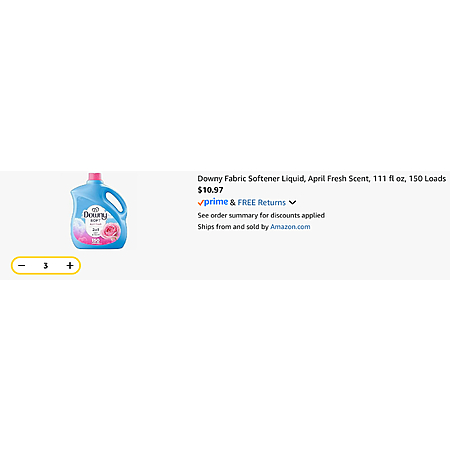
Task: Click the bottle handle in the image
Action: pyautogui.click(x=117, y=201)
